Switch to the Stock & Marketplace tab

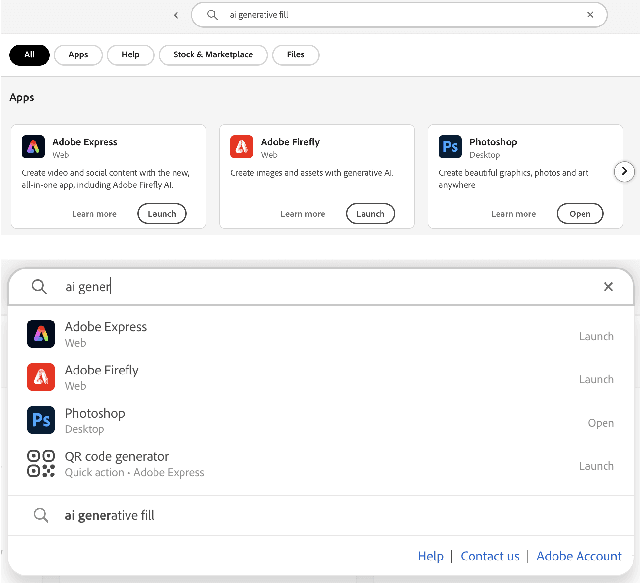click(213, 55)
